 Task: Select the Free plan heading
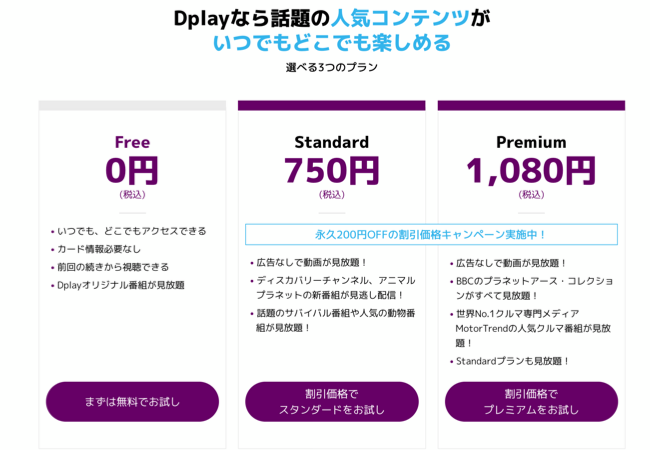point(132,142)
